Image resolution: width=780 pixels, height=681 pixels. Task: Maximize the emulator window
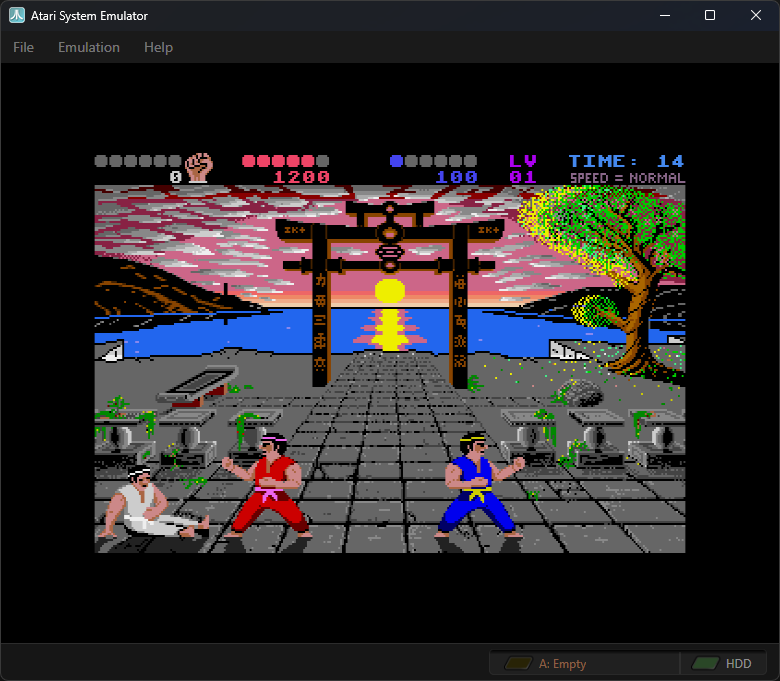tap(710, 15)
